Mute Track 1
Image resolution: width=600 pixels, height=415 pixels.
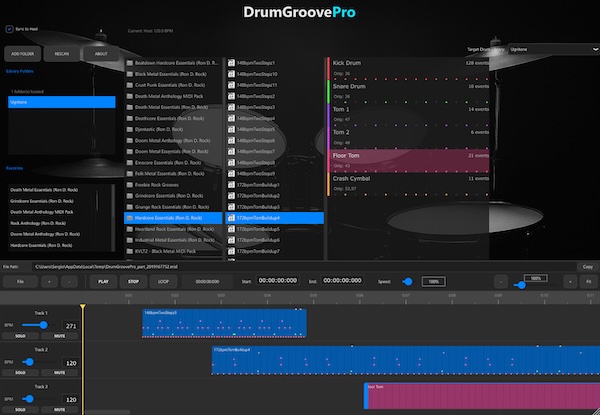59,336
